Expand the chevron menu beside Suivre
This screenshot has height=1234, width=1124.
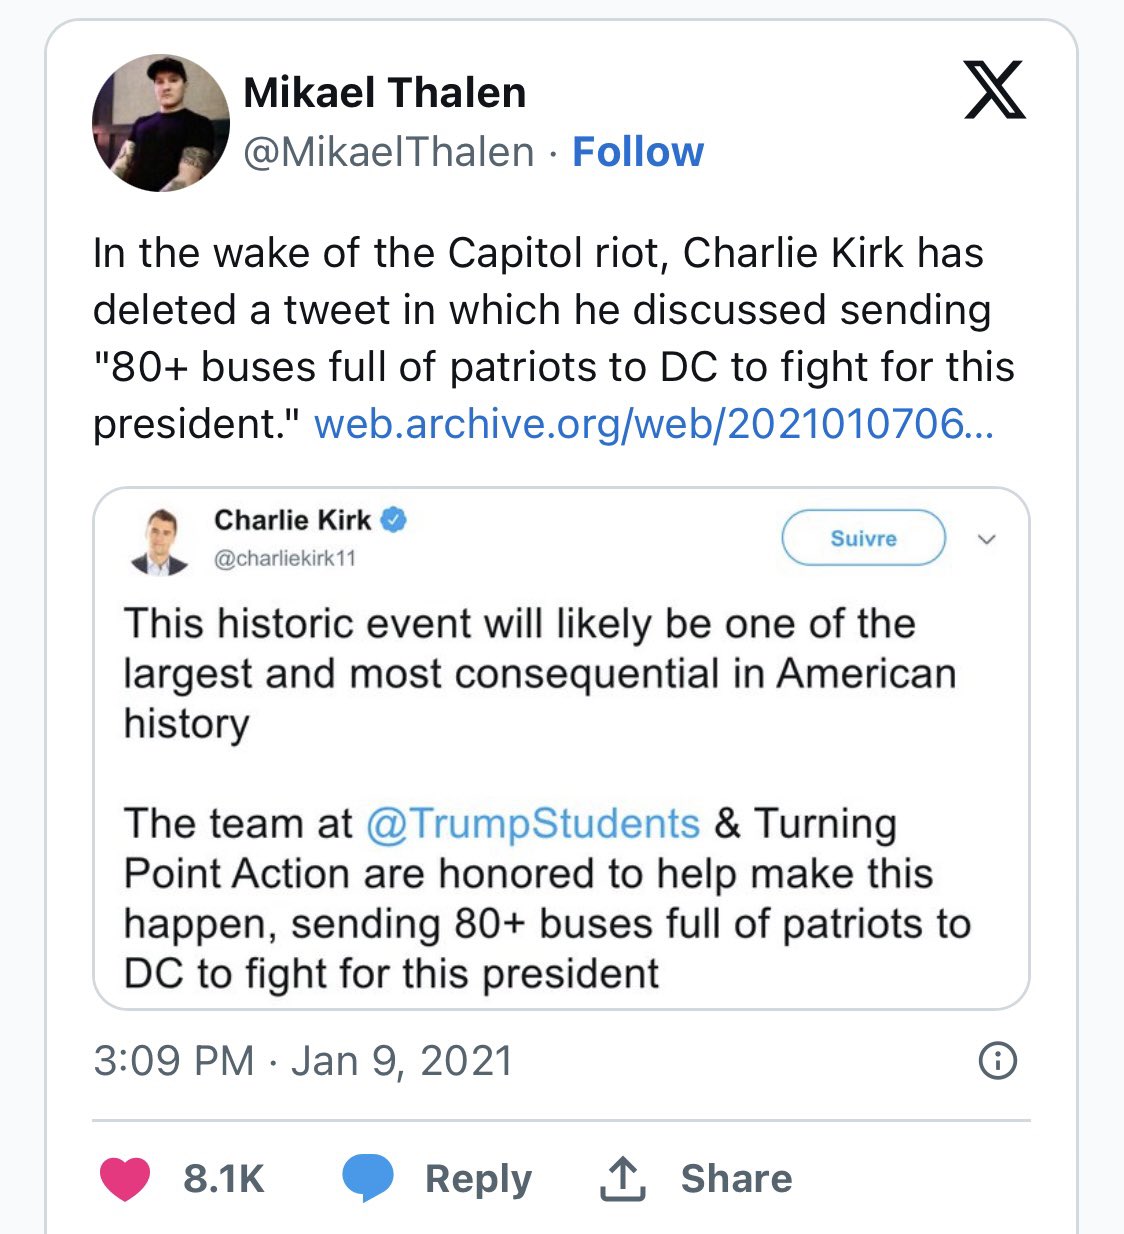click(x=986, y=540)
